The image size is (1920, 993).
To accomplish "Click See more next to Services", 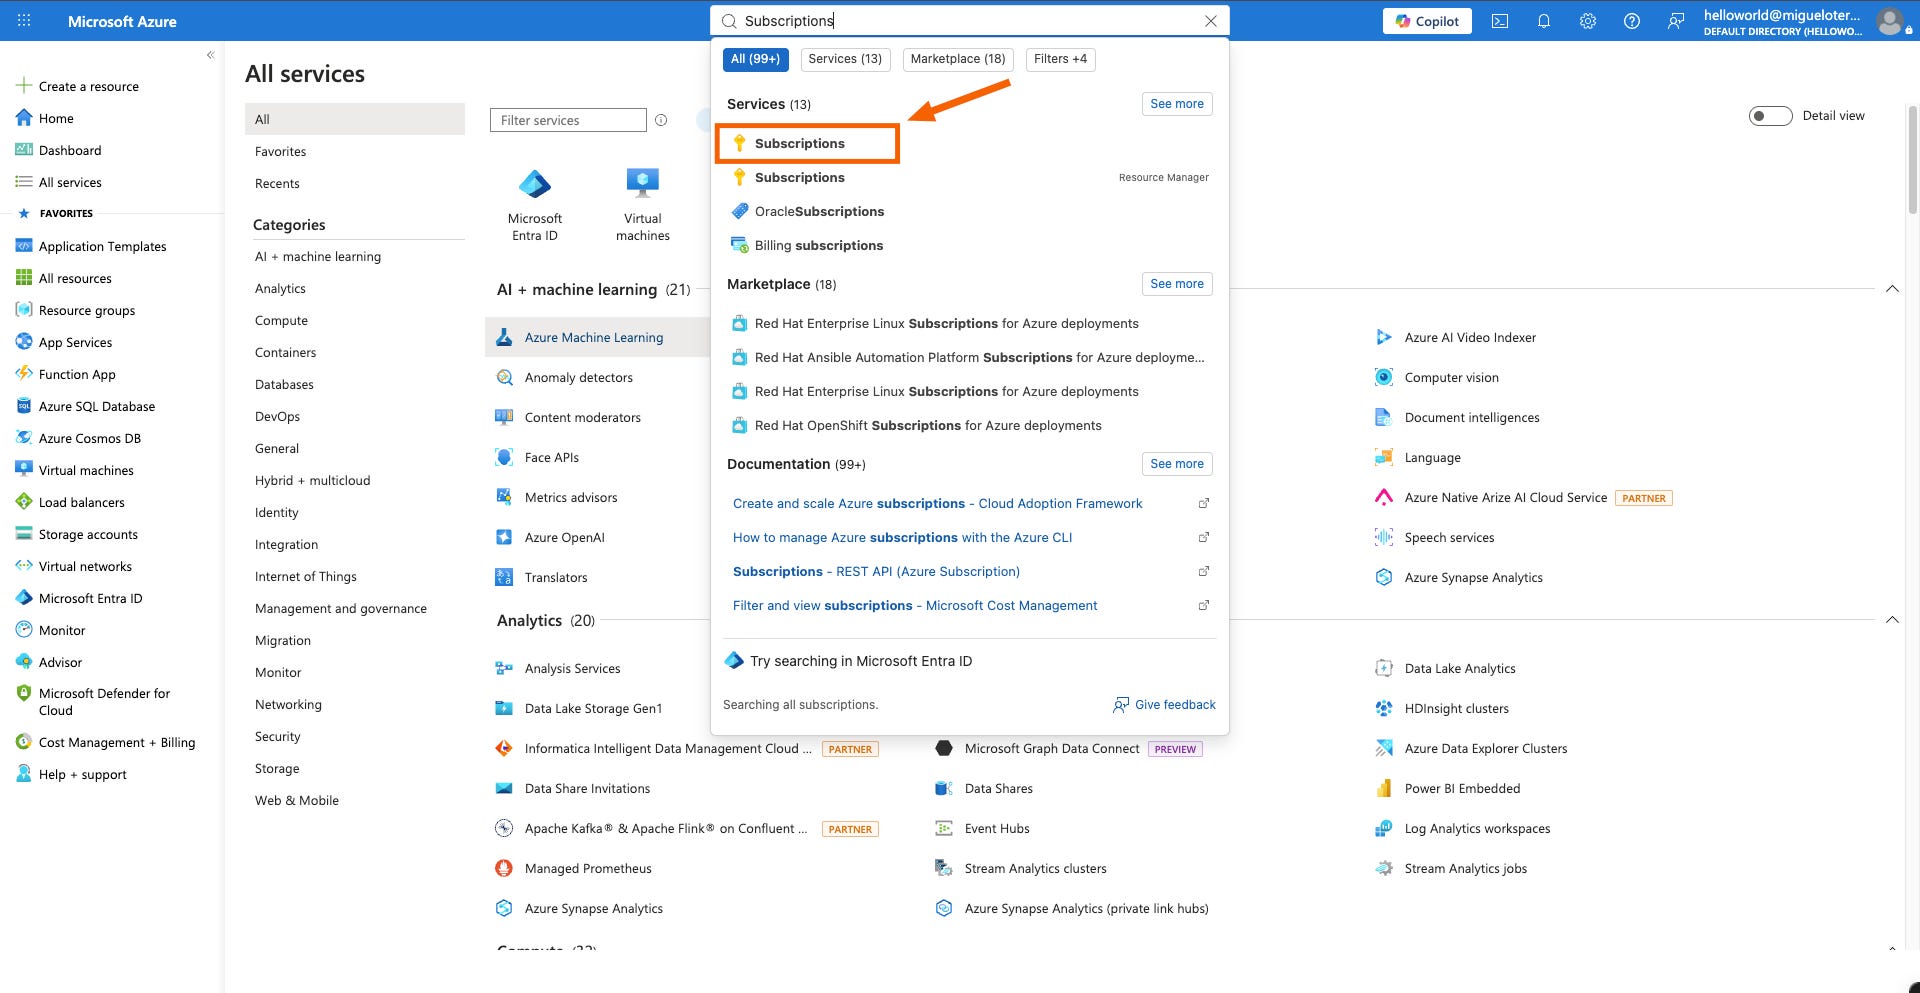I will pos(1177,104).
